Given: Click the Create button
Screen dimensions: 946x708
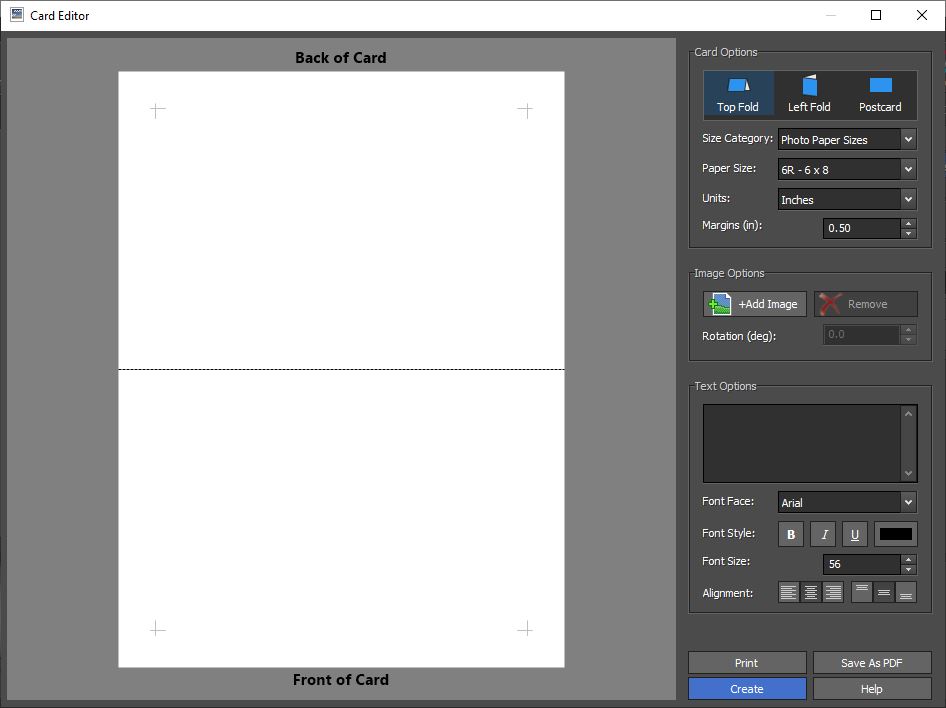Looking at the screenshot, I should [747, 689].
